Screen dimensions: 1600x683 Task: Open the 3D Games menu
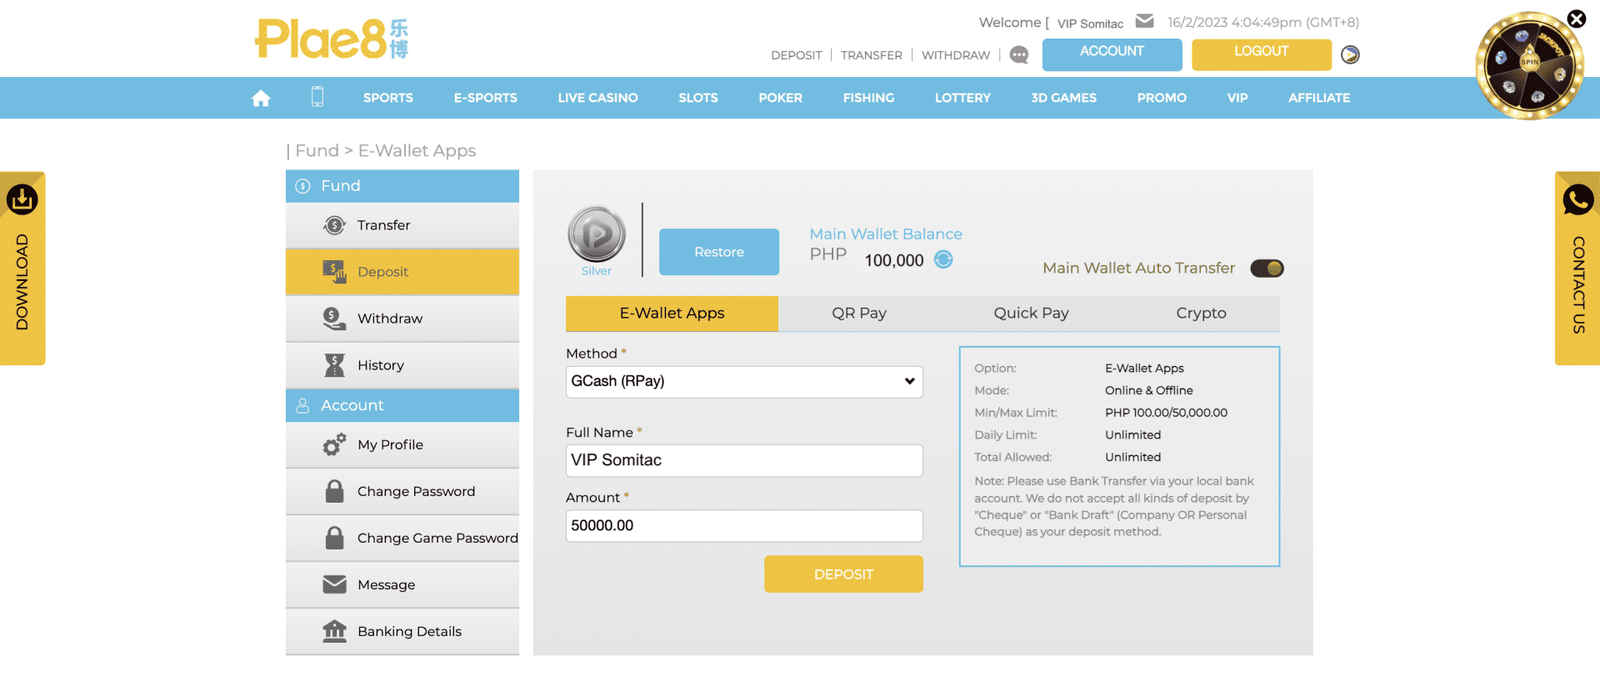click(1064, 98)
